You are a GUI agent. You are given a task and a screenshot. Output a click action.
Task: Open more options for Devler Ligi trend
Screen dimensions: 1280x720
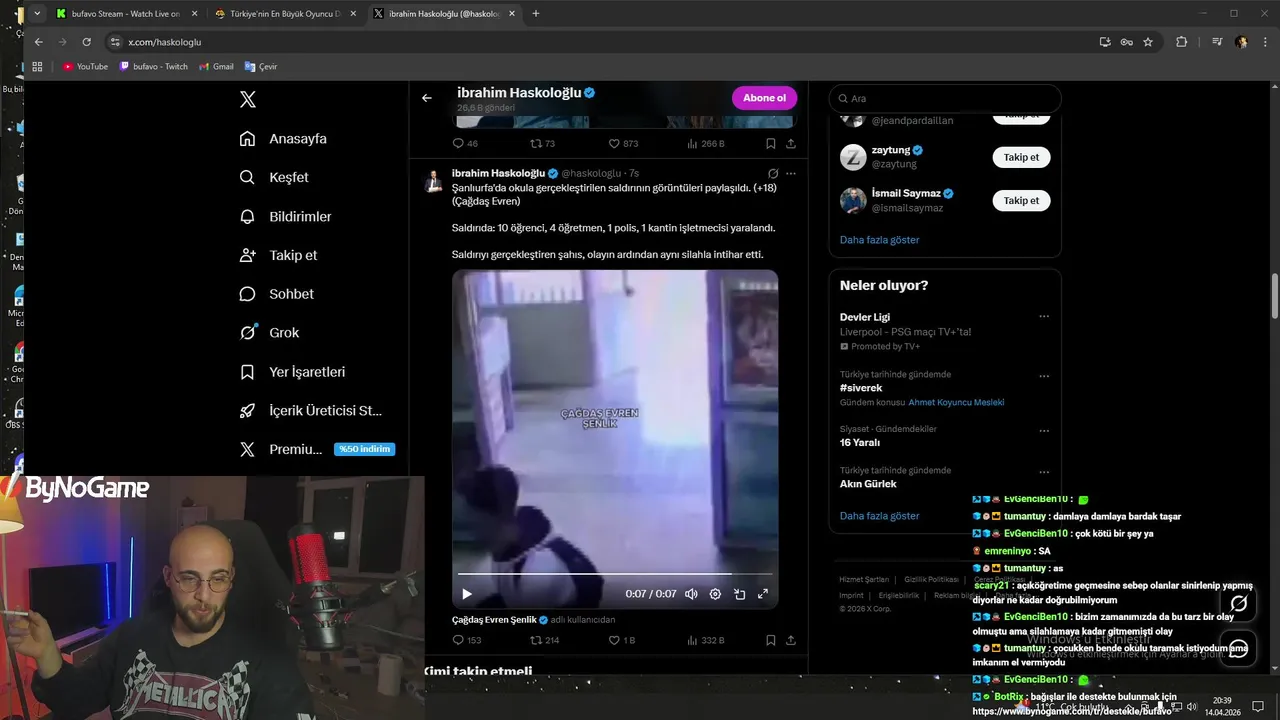click(1044, 317)
